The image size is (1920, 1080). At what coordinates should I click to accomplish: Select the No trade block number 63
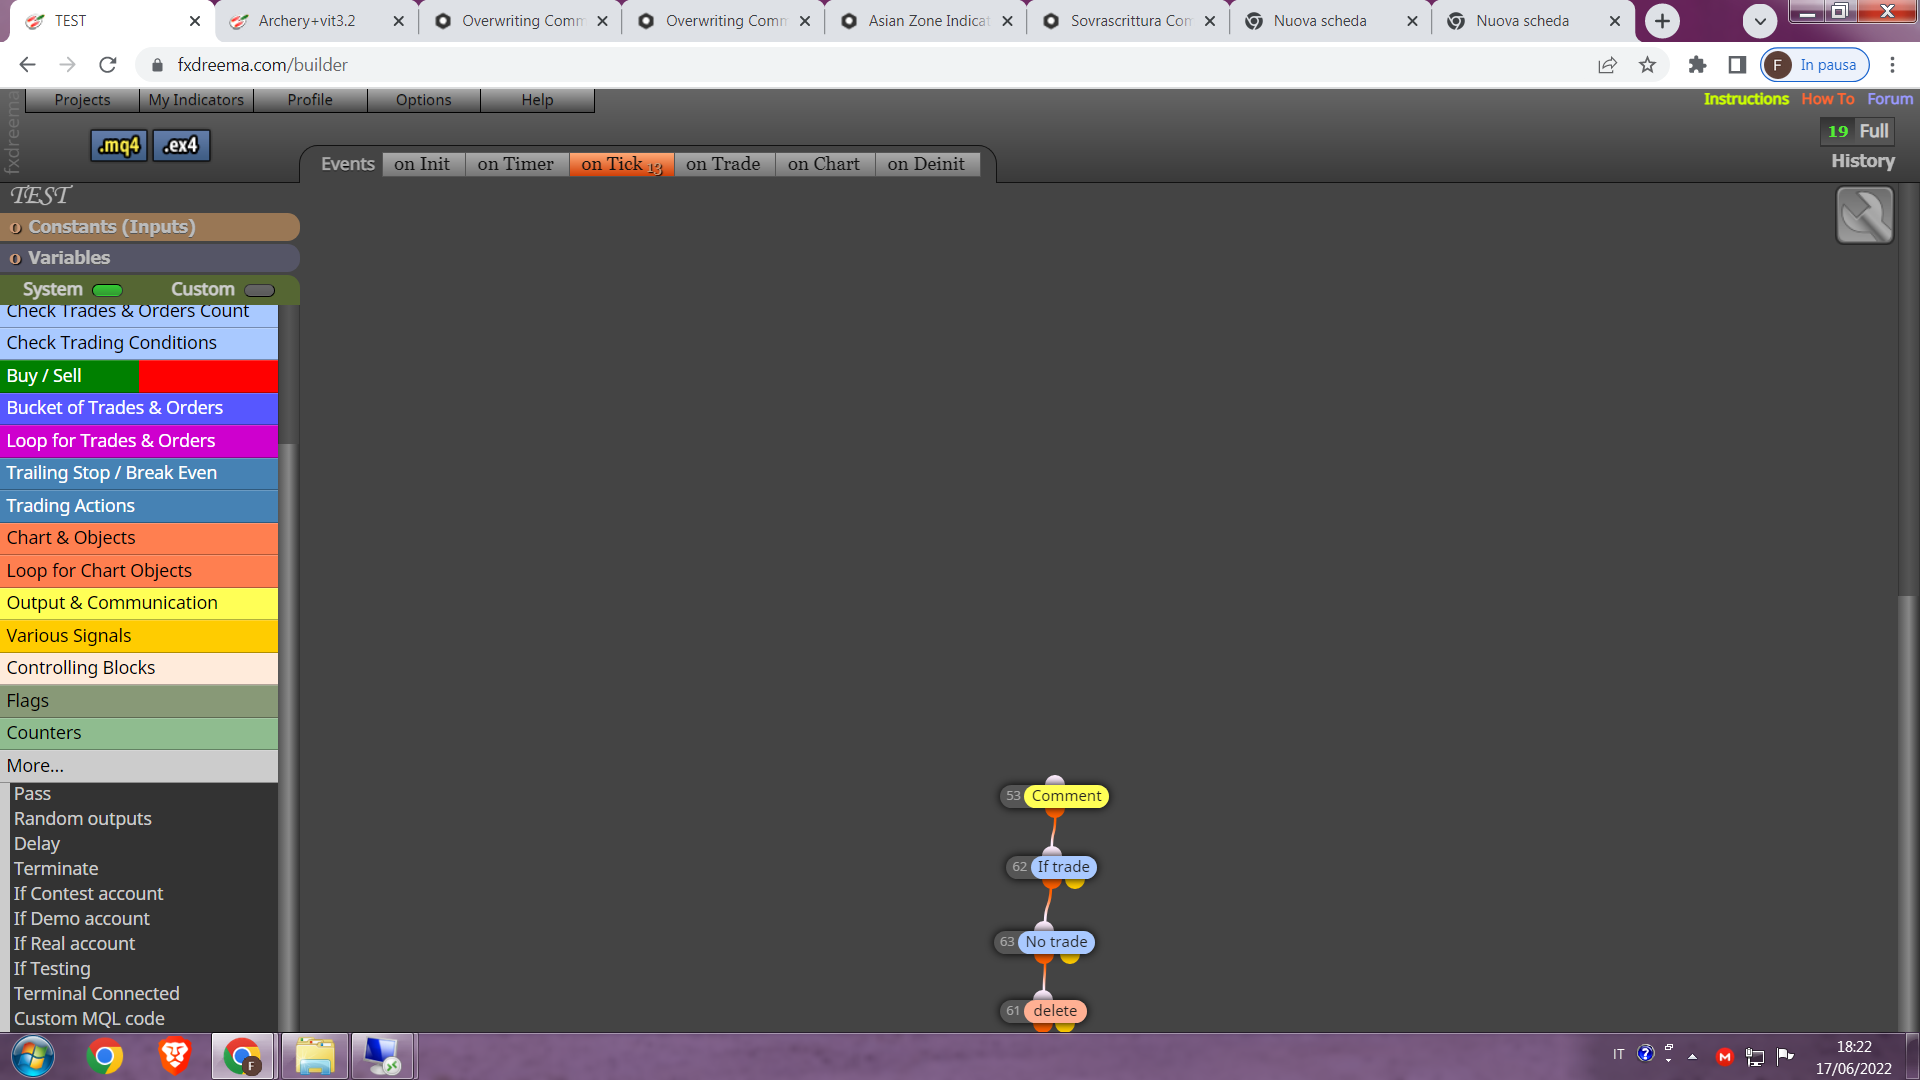(1056, 942)
